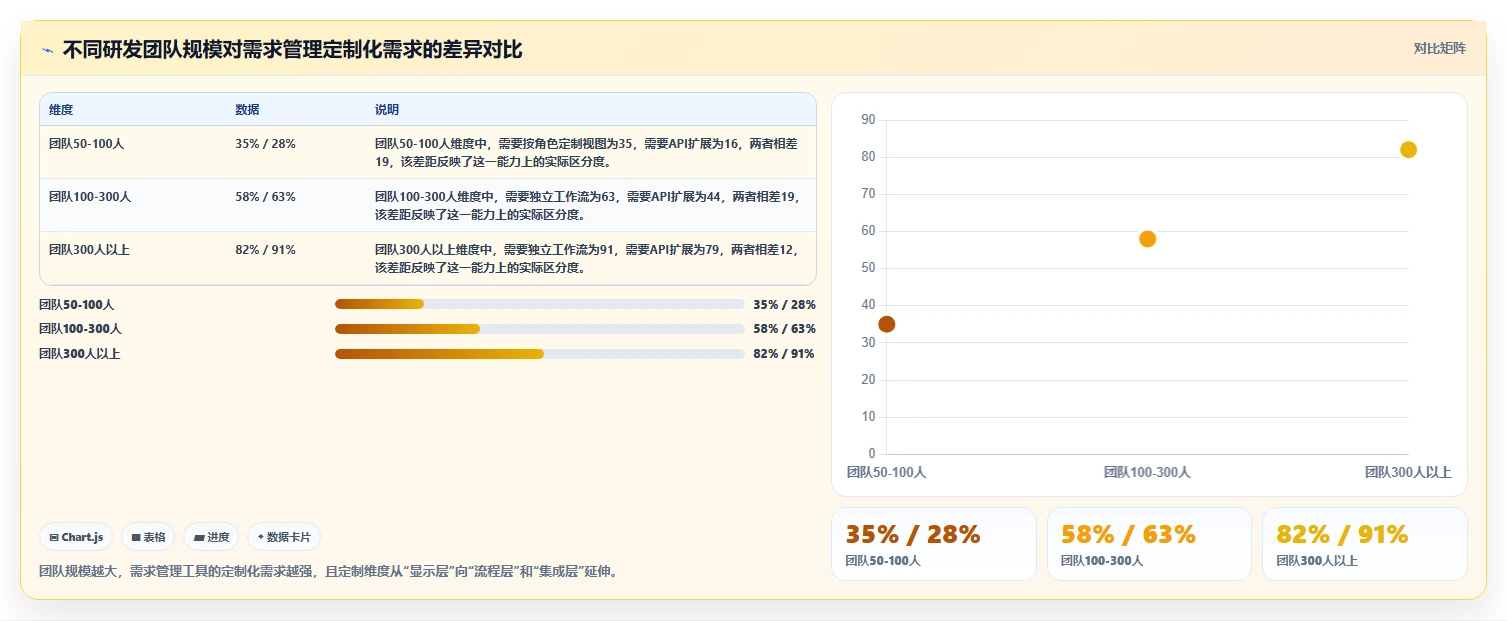Click progress value 82% / 91%
This screenshot has height=621, width=1507.
tap(784, 354)
